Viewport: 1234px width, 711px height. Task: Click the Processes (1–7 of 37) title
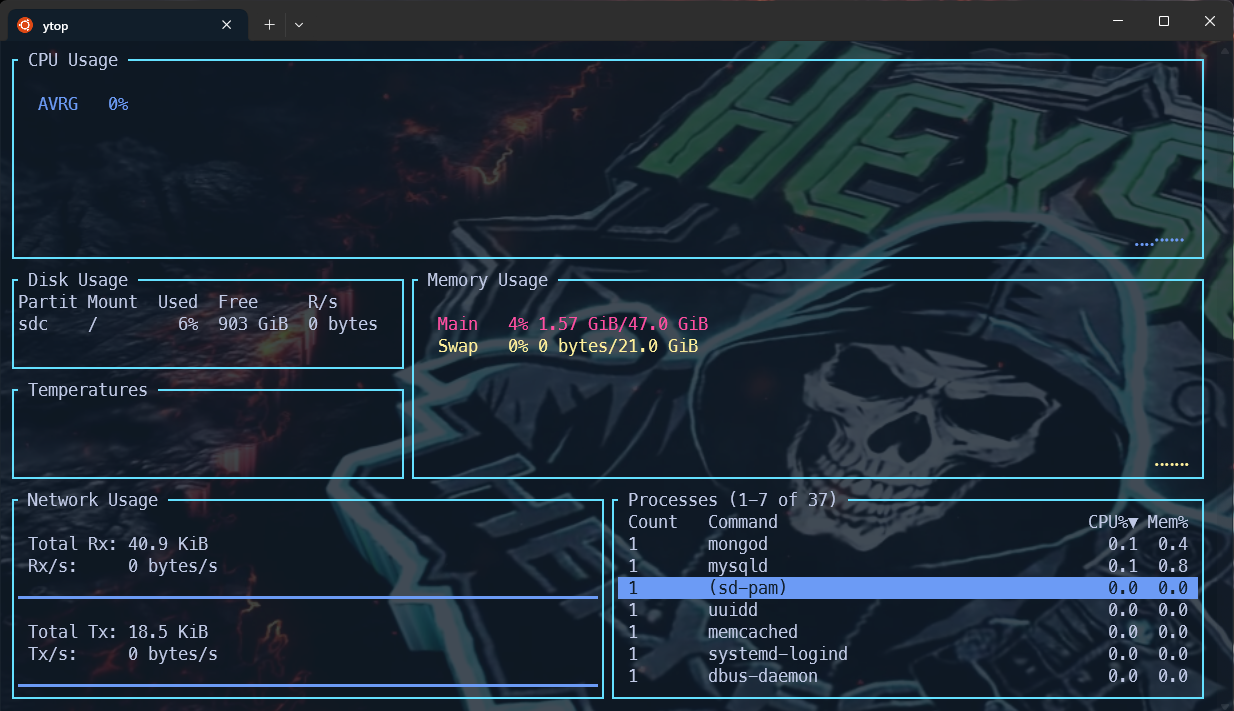(x=733, y=500)
